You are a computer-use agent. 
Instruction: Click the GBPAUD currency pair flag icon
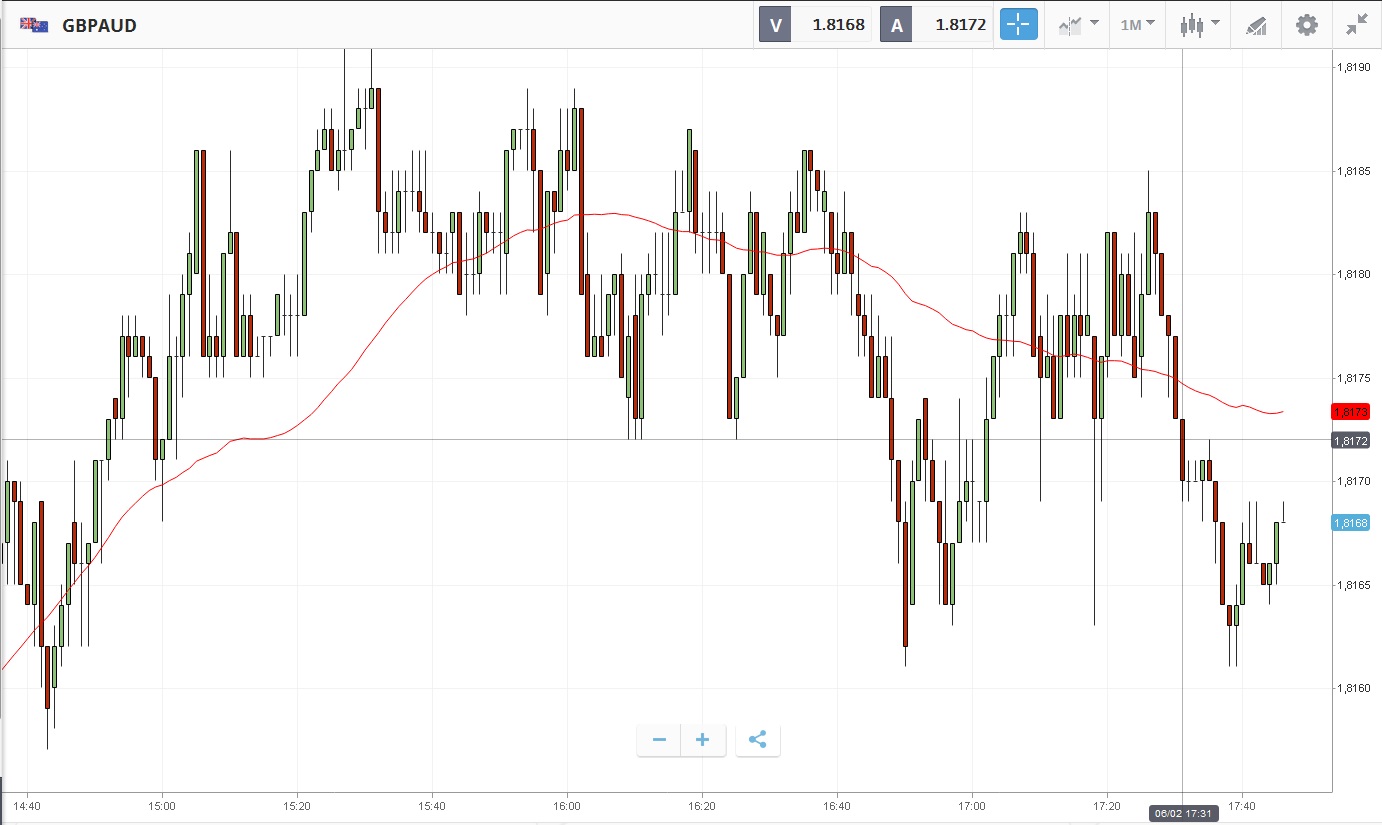(x=34, y=25)
